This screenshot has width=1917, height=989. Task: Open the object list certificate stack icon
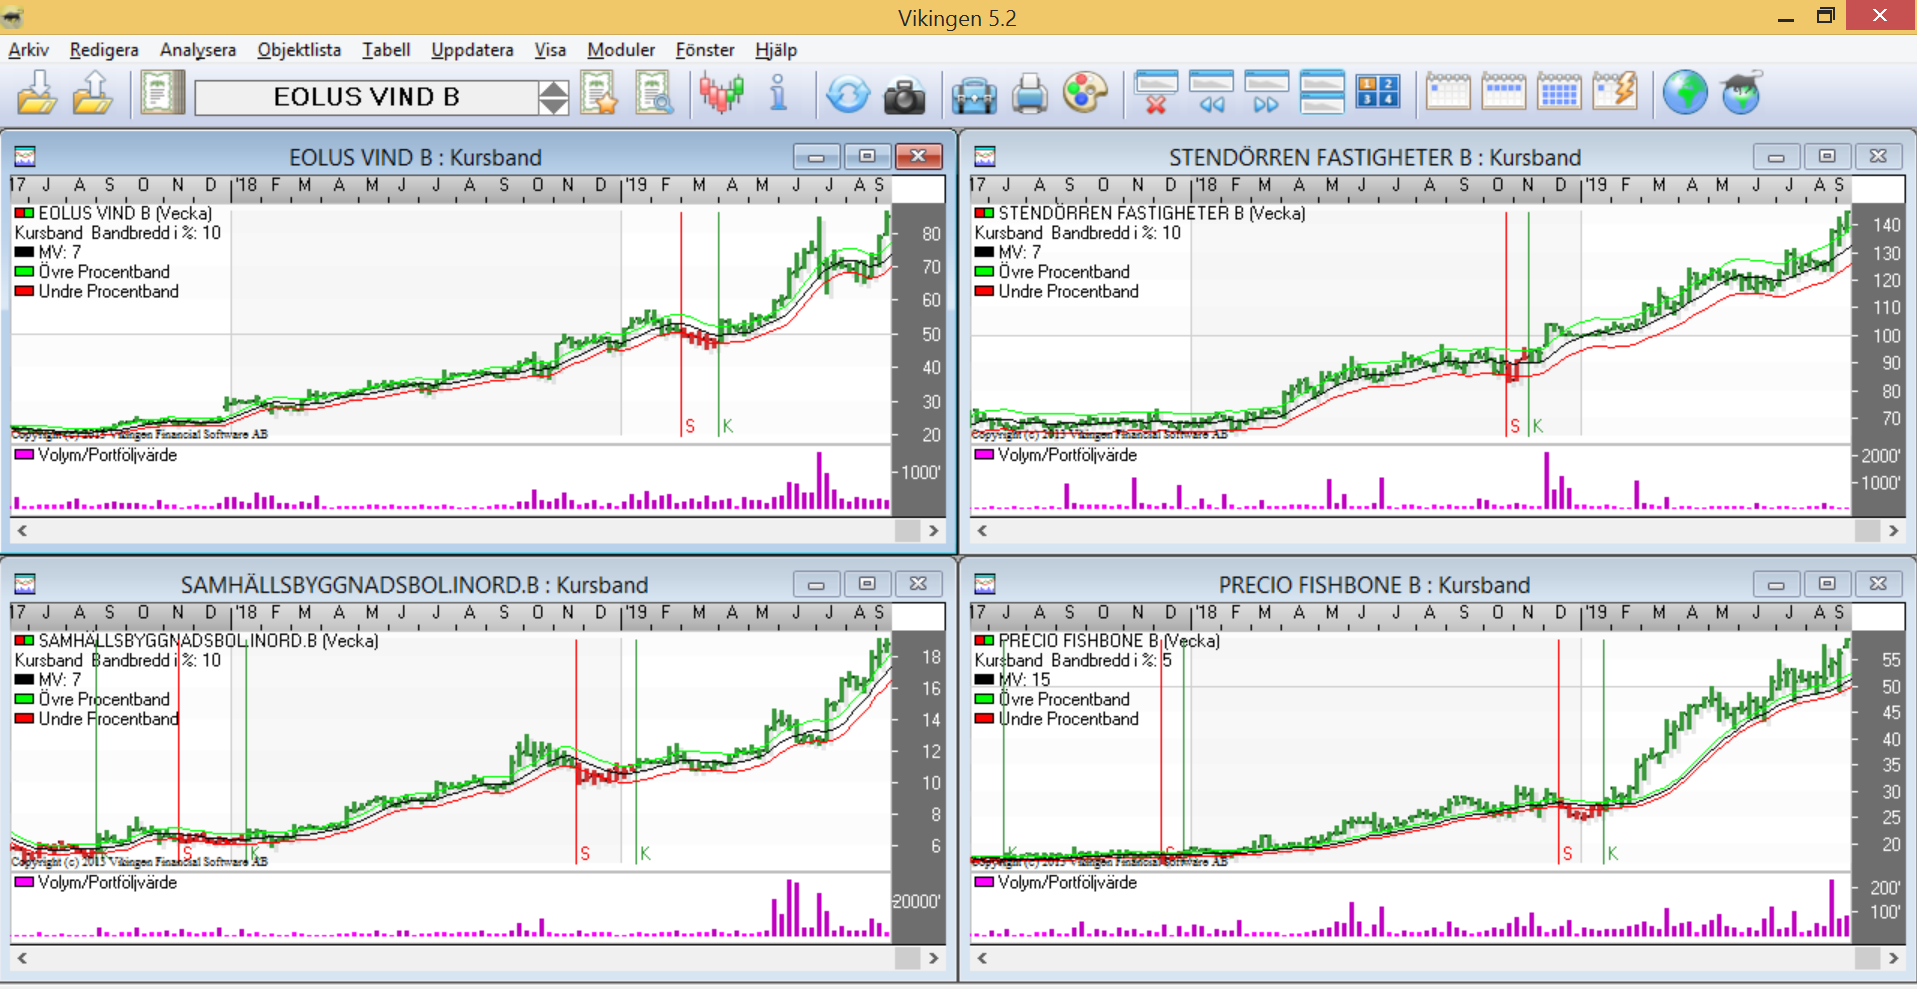coord(162,94)
